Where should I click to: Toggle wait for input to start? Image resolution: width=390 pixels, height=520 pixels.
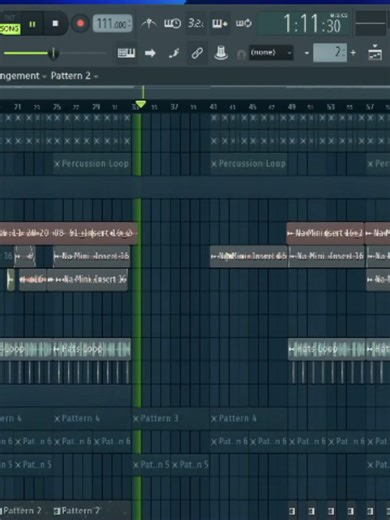coord(172,23)
